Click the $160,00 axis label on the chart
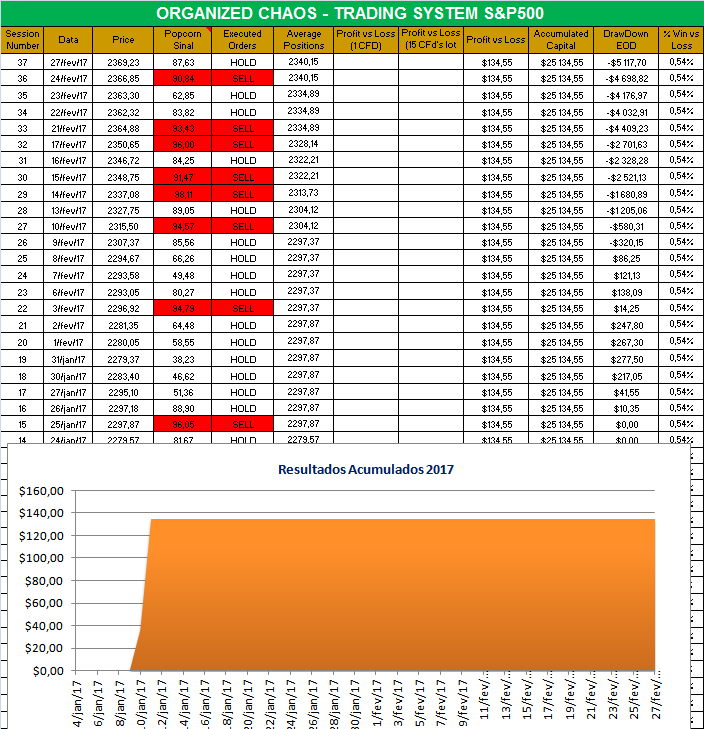The image size is (704, 729). tap(41, 490)
